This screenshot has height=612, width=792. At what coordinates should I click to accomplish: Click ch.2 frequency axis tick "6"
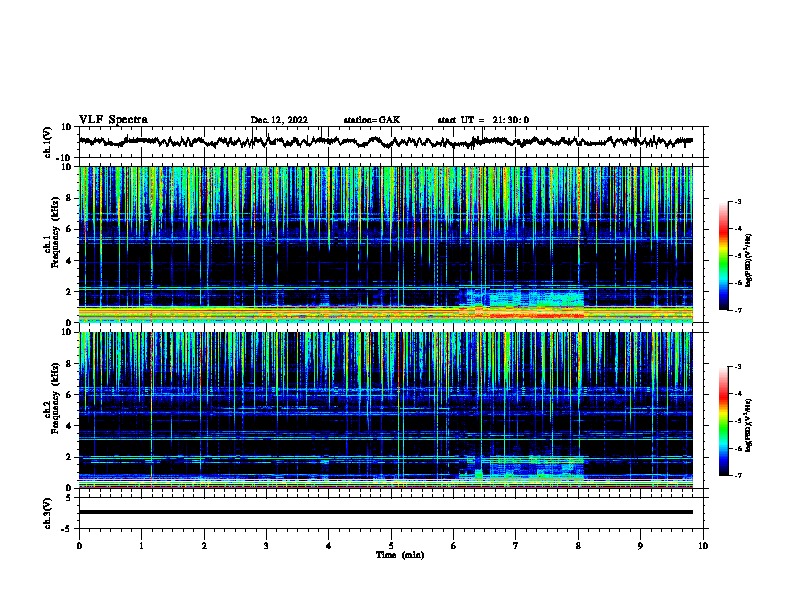tap(69, 395)
